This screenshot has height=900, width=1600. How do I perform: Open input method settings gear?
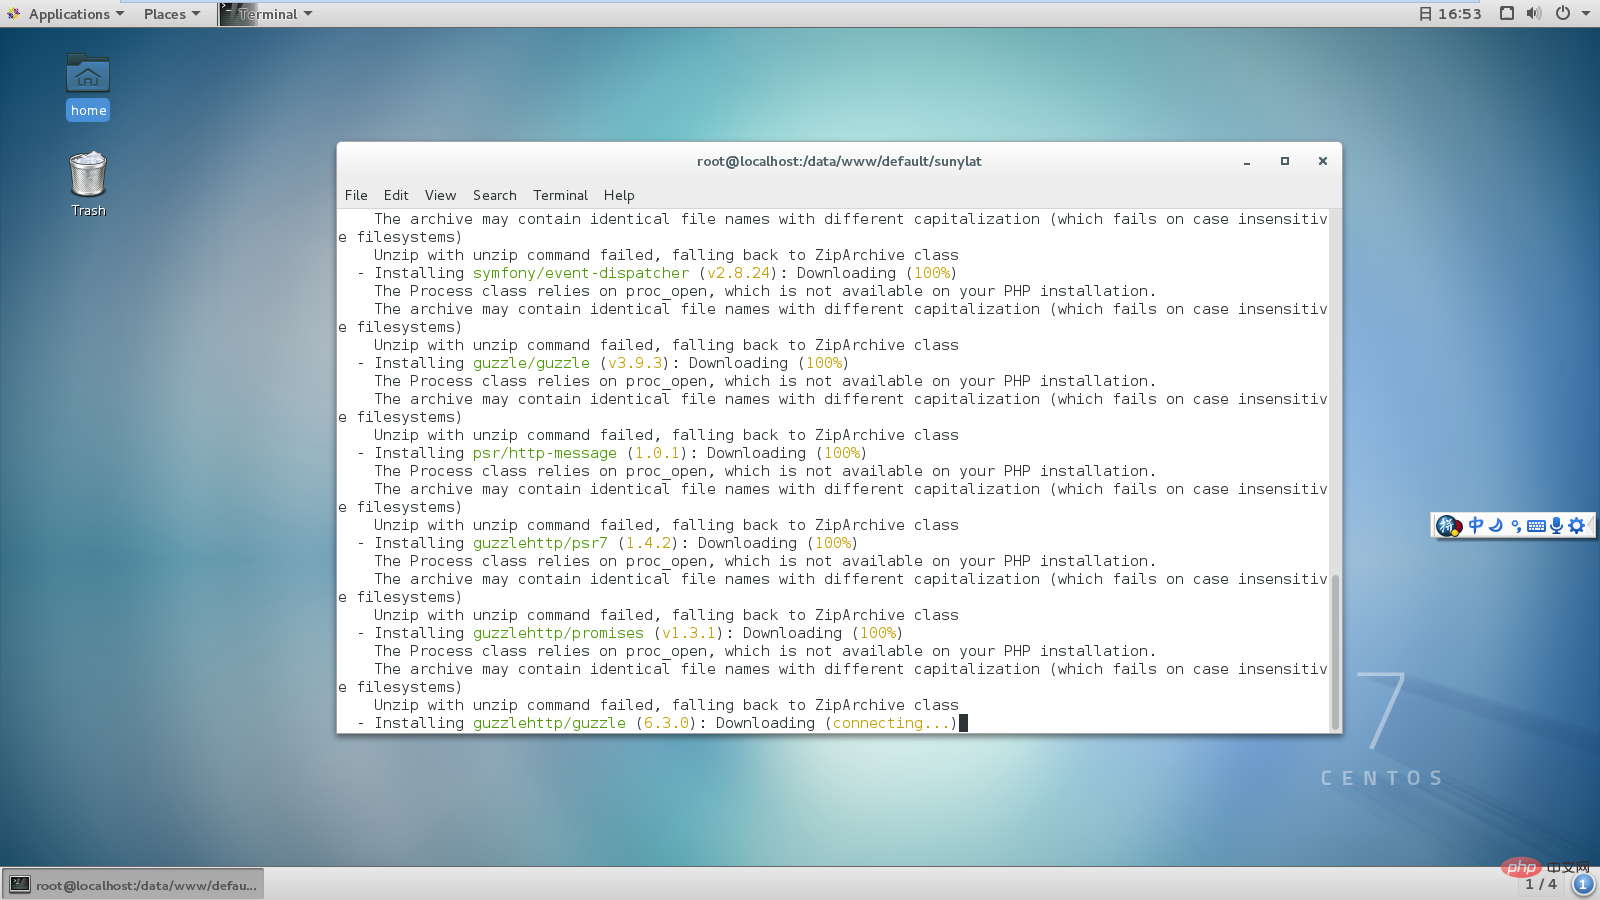click(1577, 526)
